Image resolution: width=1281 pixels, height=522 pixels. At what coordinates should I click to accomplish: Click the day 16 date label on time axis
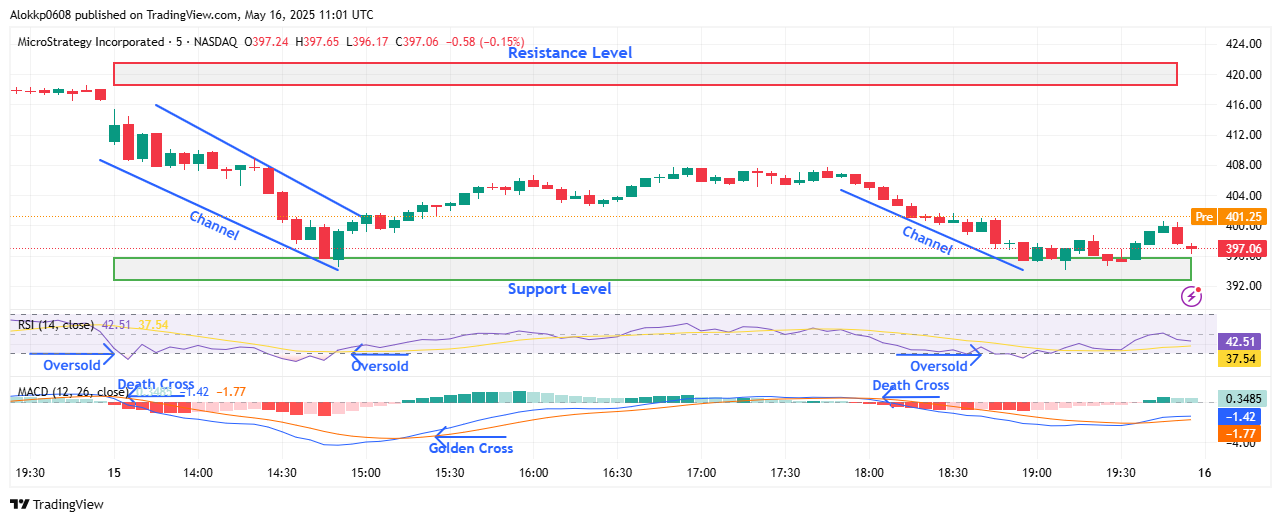[1206, 473]
